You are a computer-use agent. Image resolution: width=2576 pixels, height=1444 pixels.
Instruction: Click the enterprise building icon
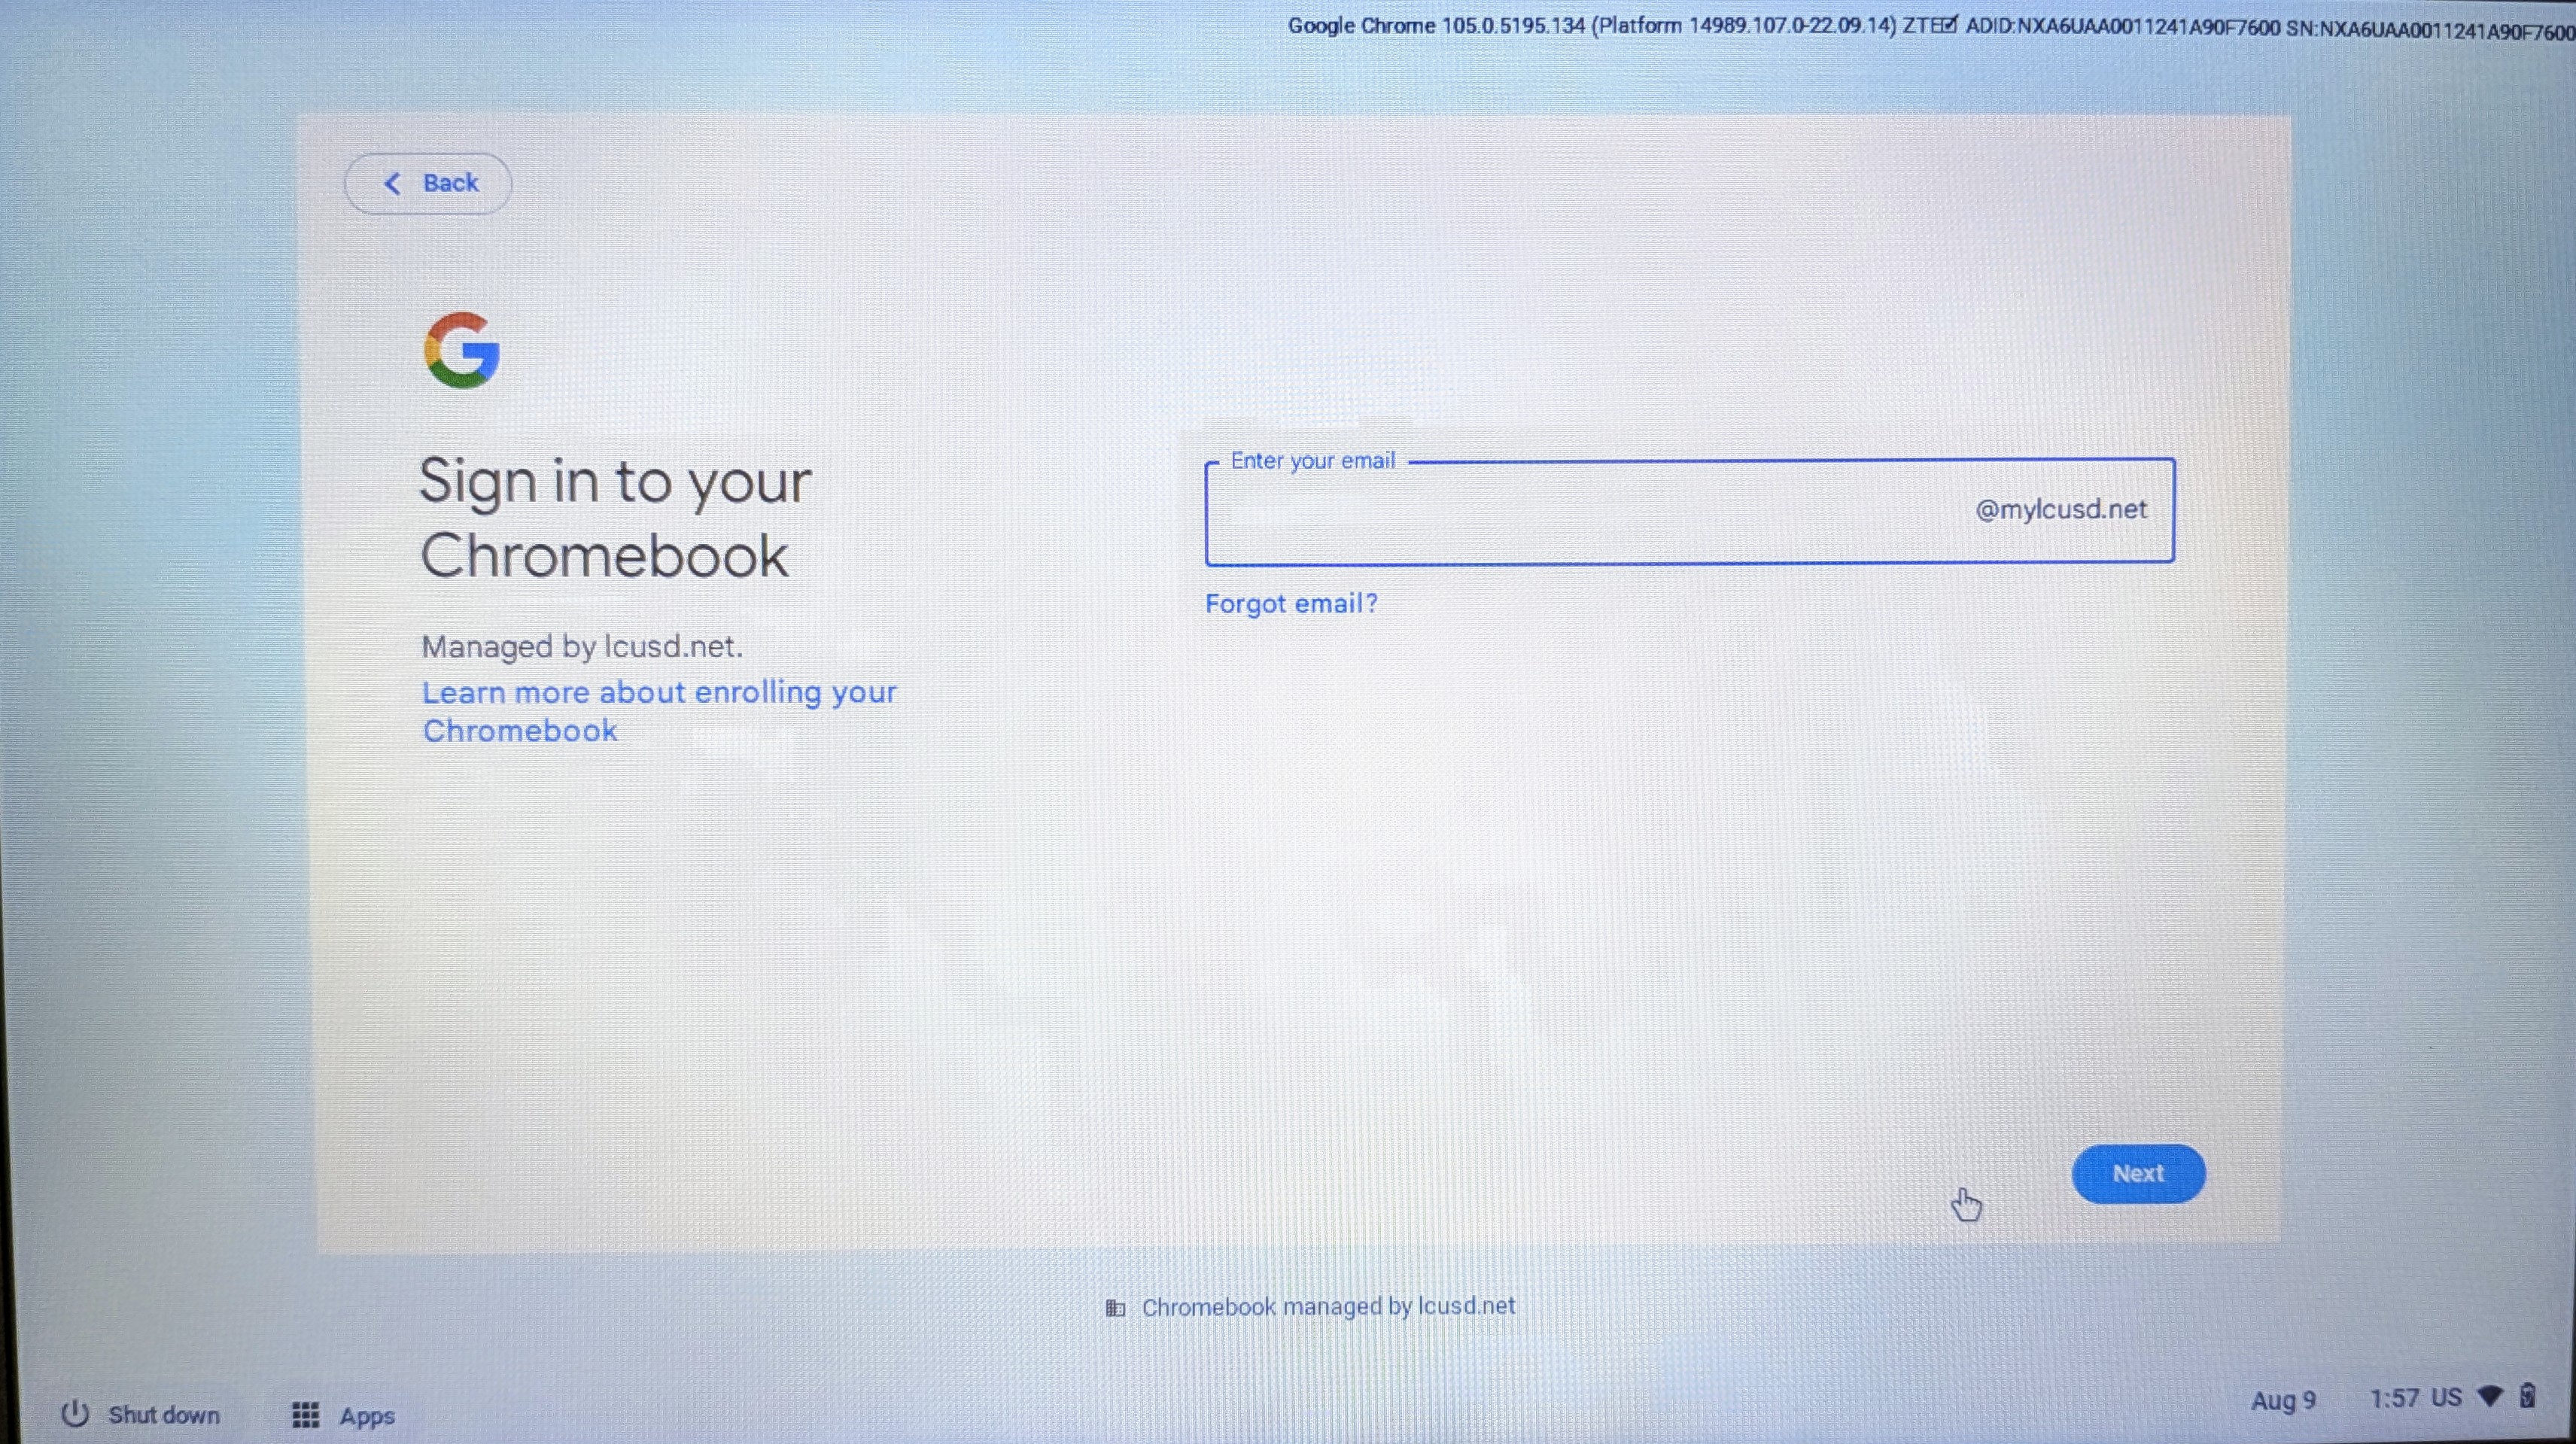(1115, 1307)
